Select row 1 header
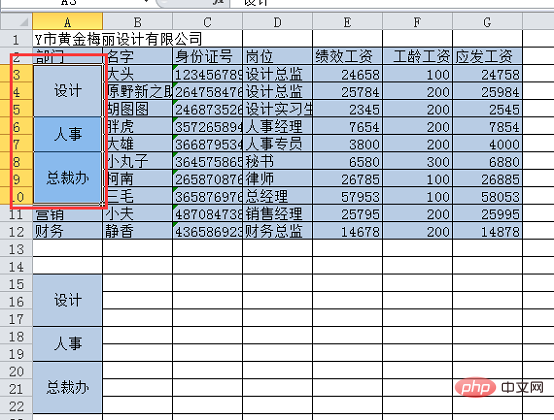 16,39
